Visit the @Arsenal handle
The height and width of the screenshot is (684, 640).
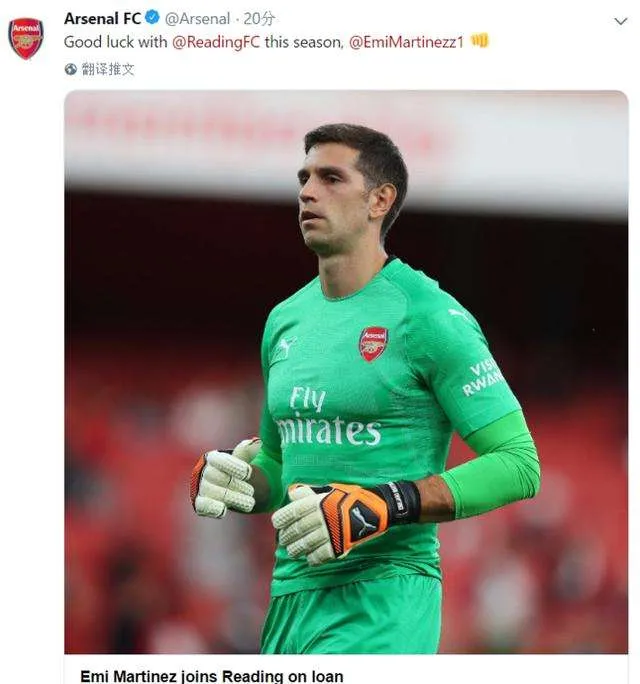coord(197,18)
